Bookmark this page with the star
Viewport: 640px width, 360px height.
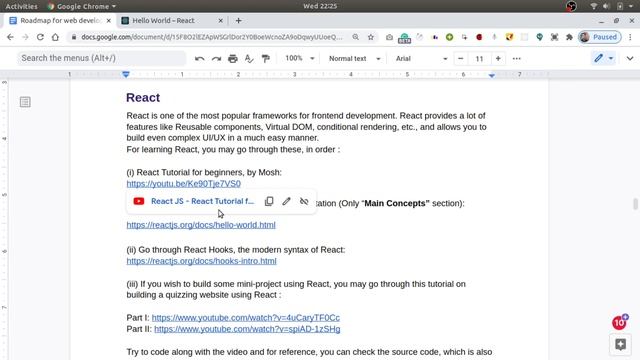click(371, 37)
